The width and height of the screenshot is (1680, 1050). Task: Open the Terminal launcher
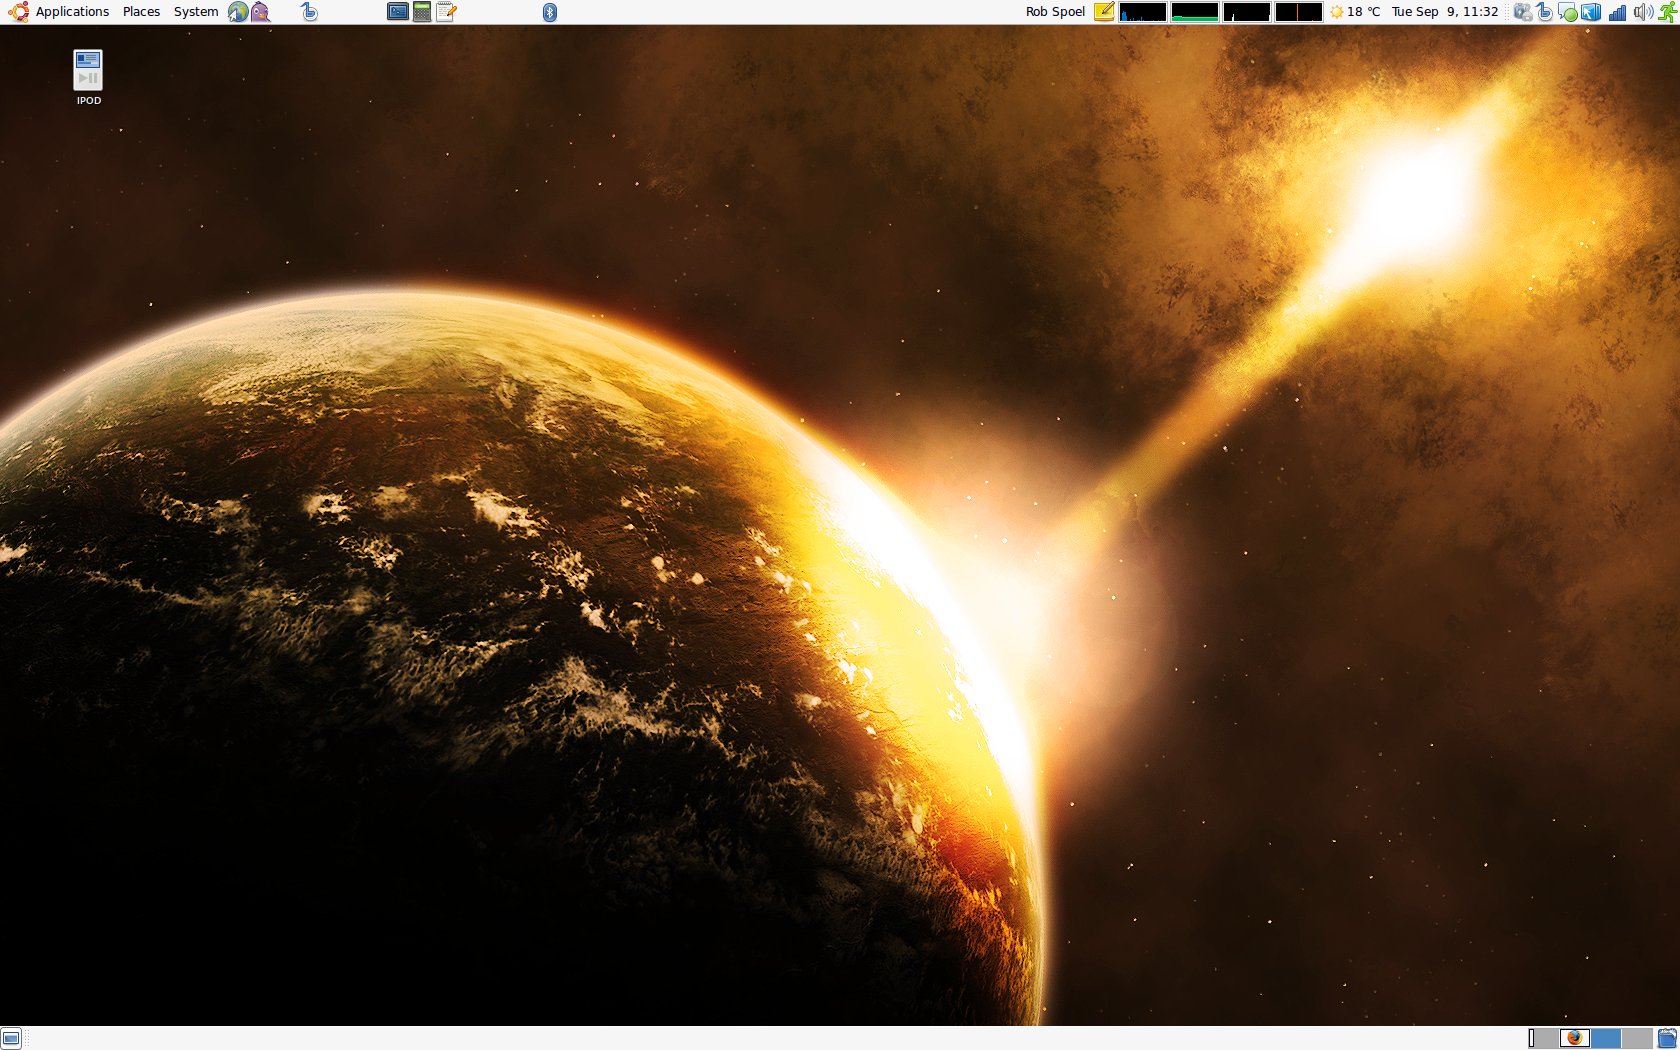[x=398, y=12]
